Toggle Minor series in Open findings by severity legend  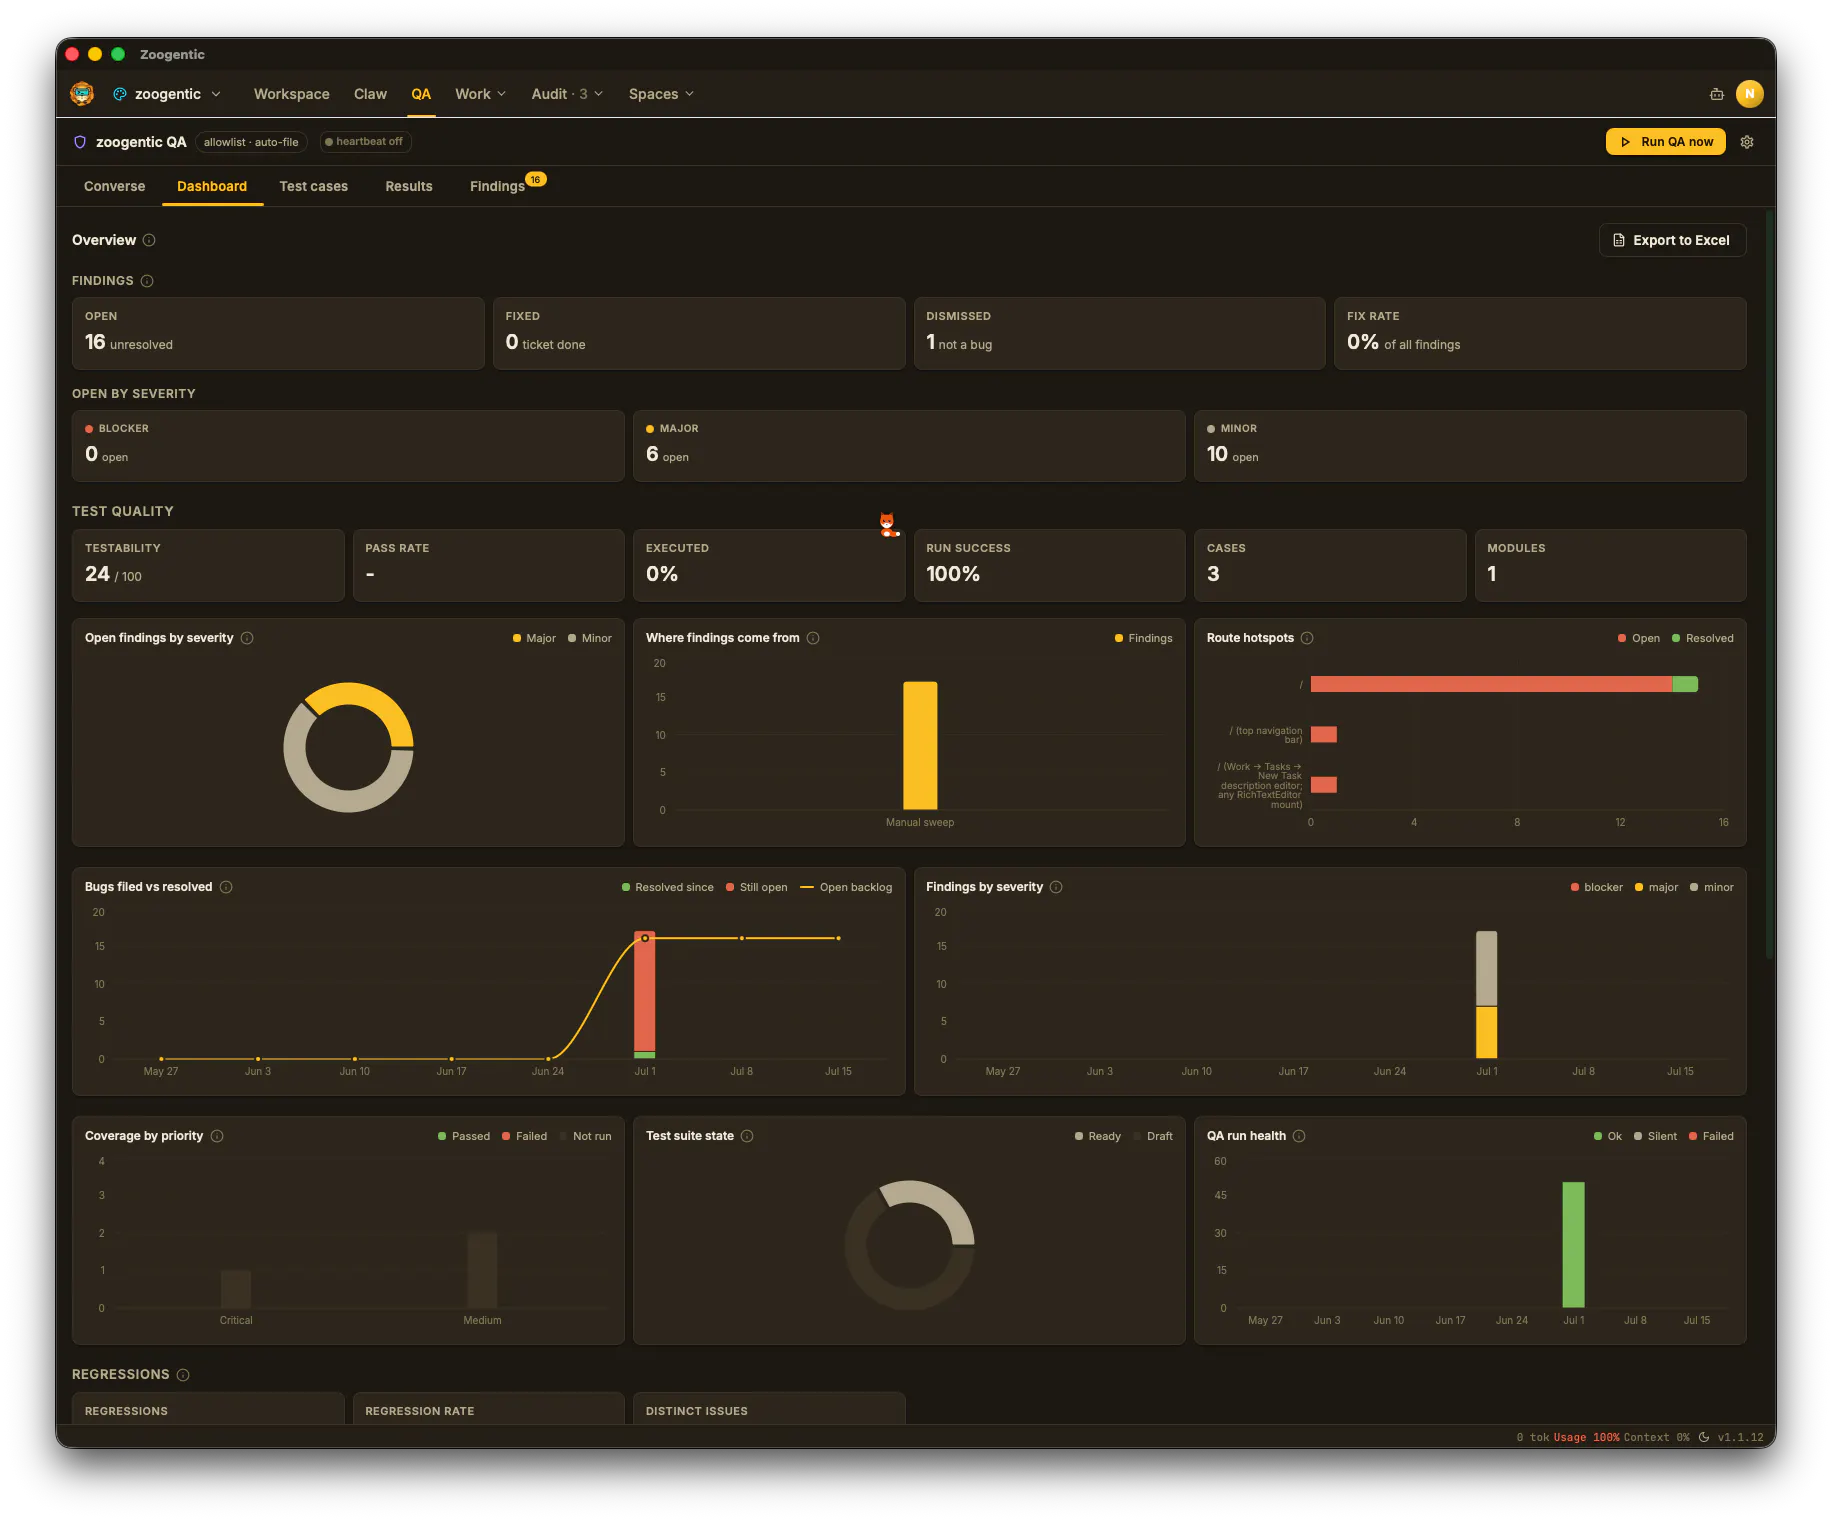coord(590,638)
